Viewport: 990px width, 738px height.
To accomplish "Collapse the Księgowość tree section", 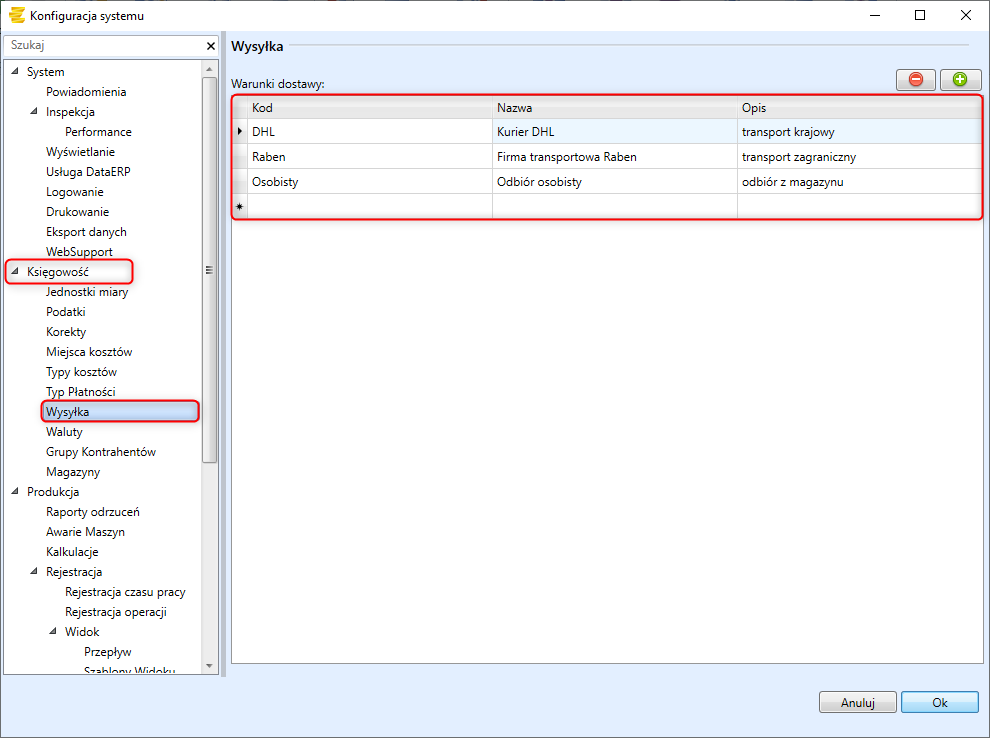I will pyautogui.click(x=15, y=272).
